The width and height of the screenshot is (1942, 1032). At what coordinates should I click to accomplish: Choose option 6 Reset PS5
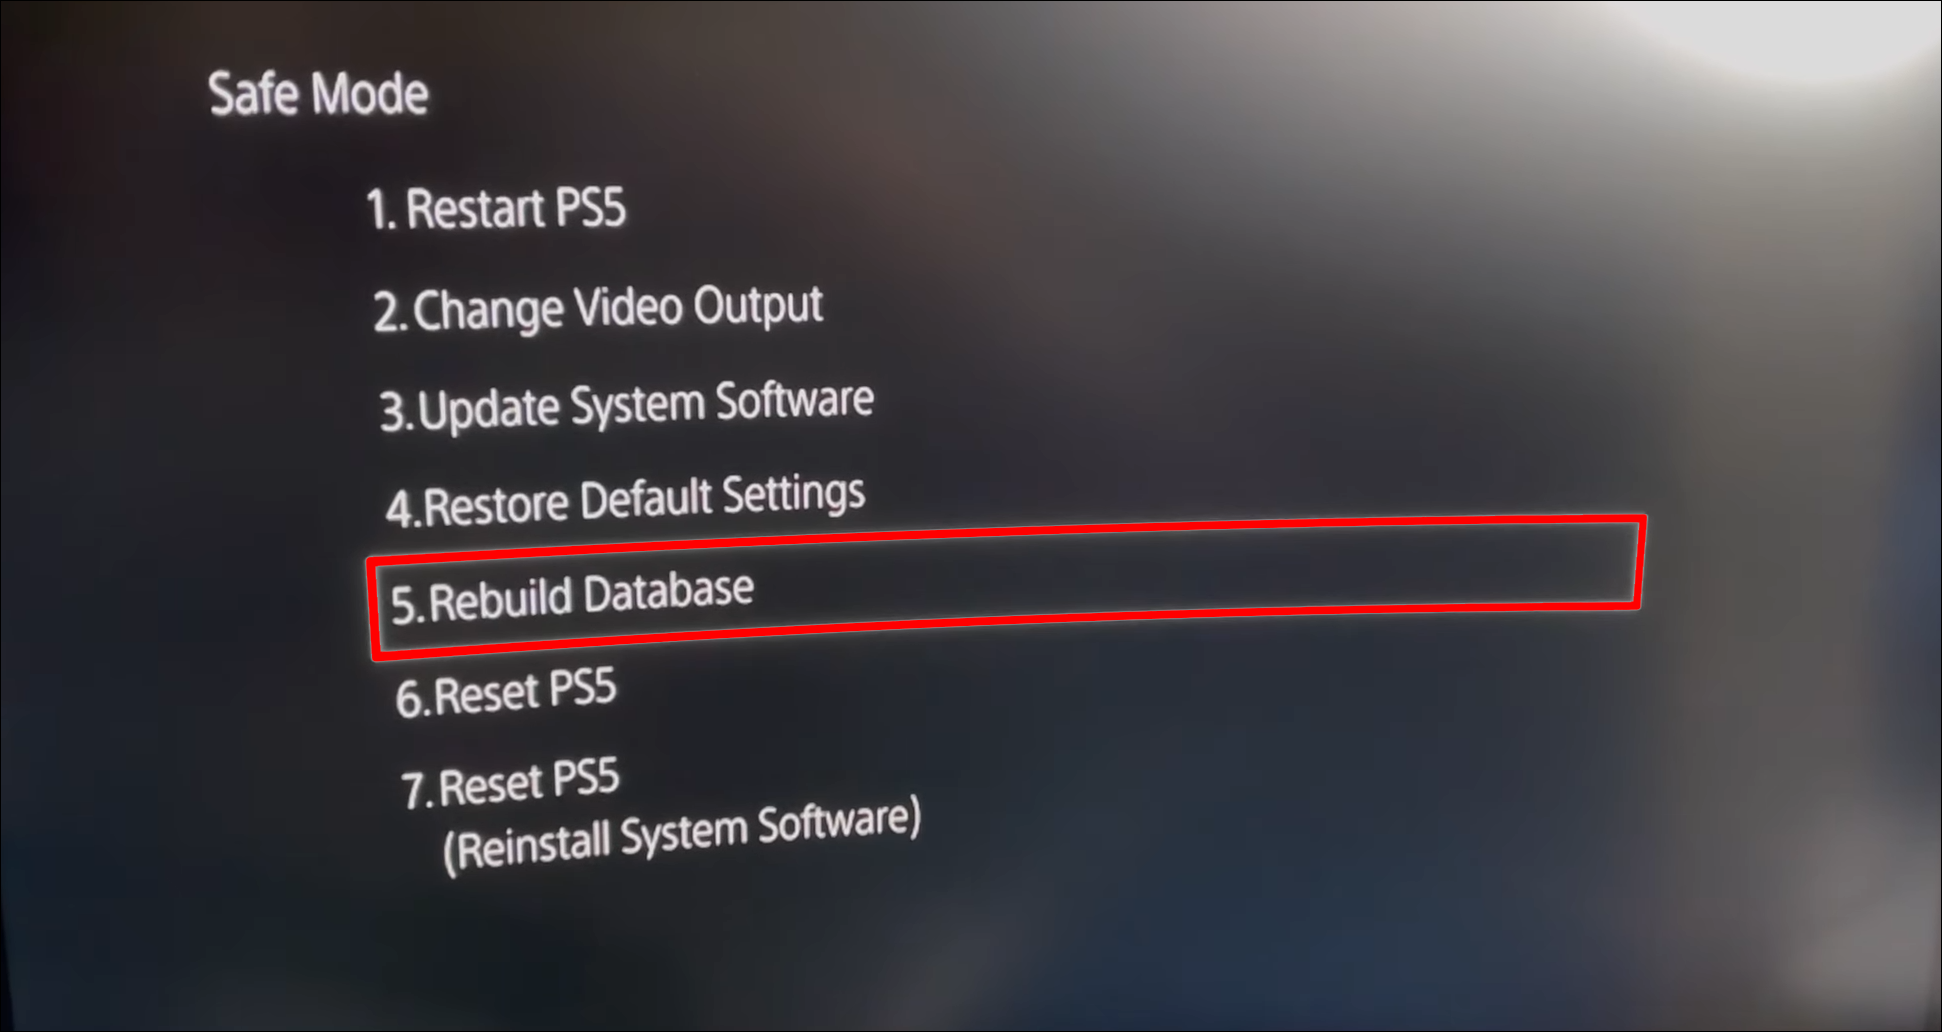point(506,692)
